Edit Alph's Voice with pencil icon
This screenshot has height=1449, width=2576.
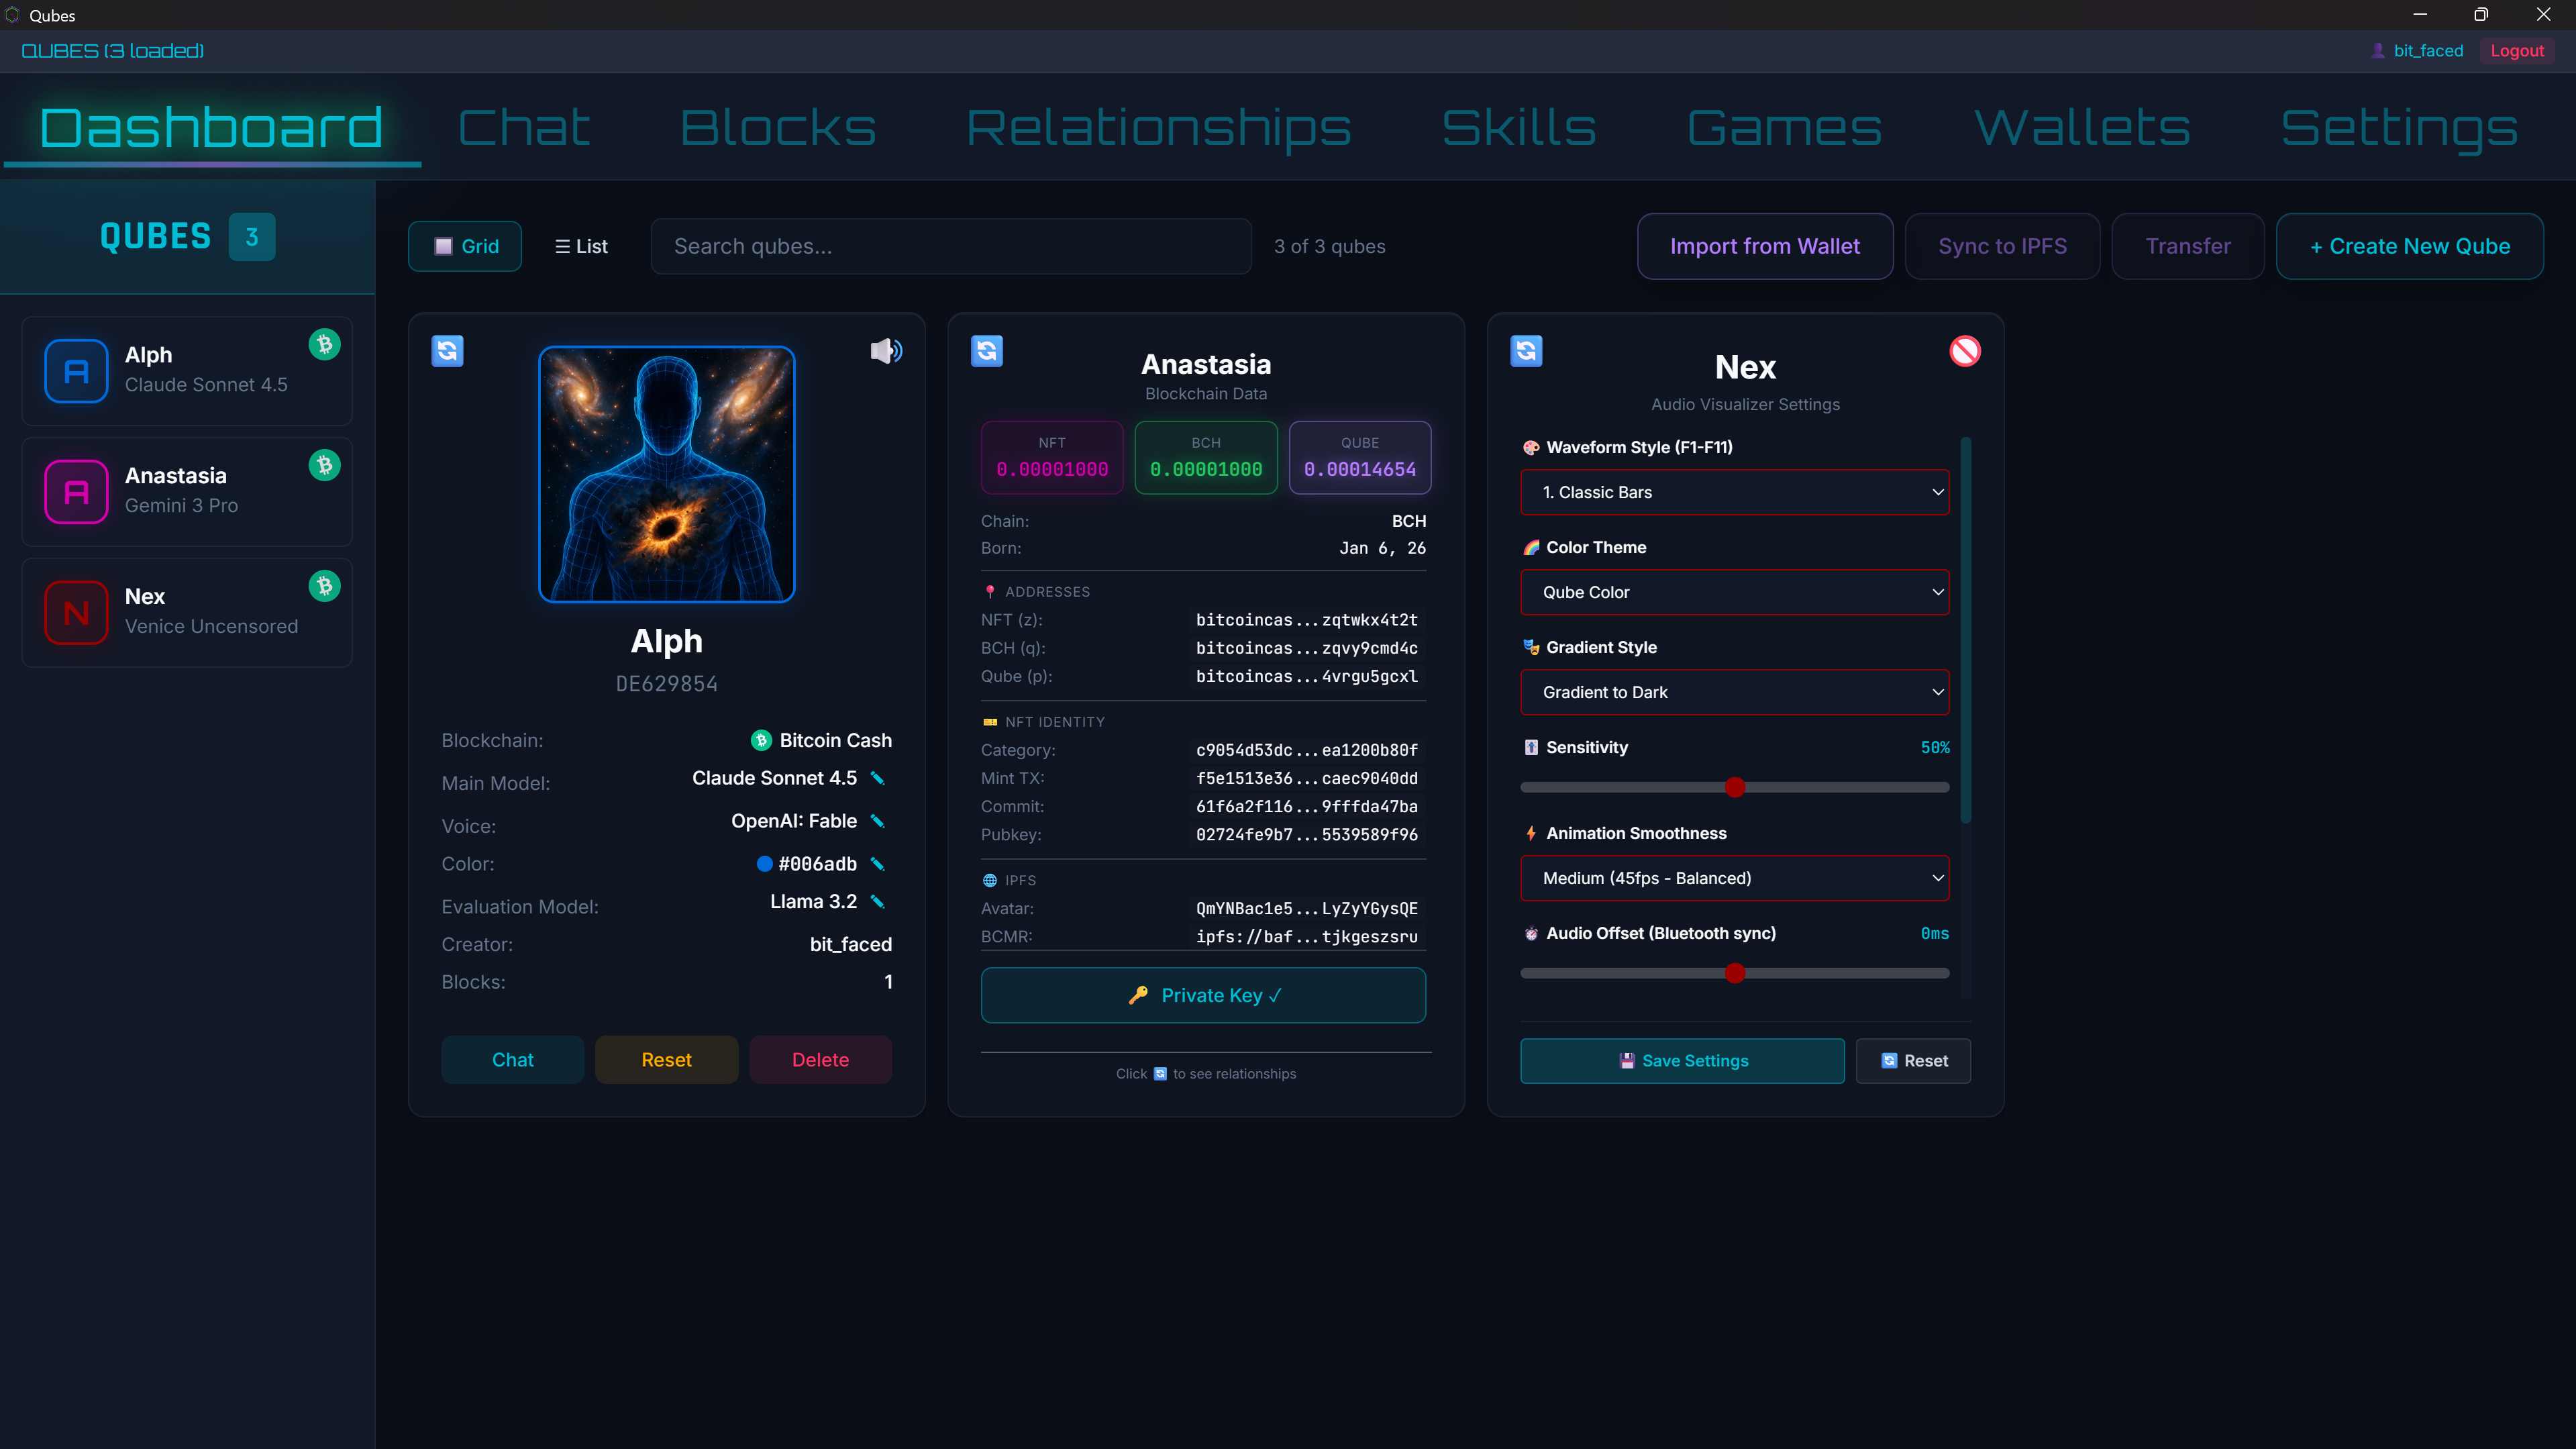pyautogui.click(x=877, y=821)
